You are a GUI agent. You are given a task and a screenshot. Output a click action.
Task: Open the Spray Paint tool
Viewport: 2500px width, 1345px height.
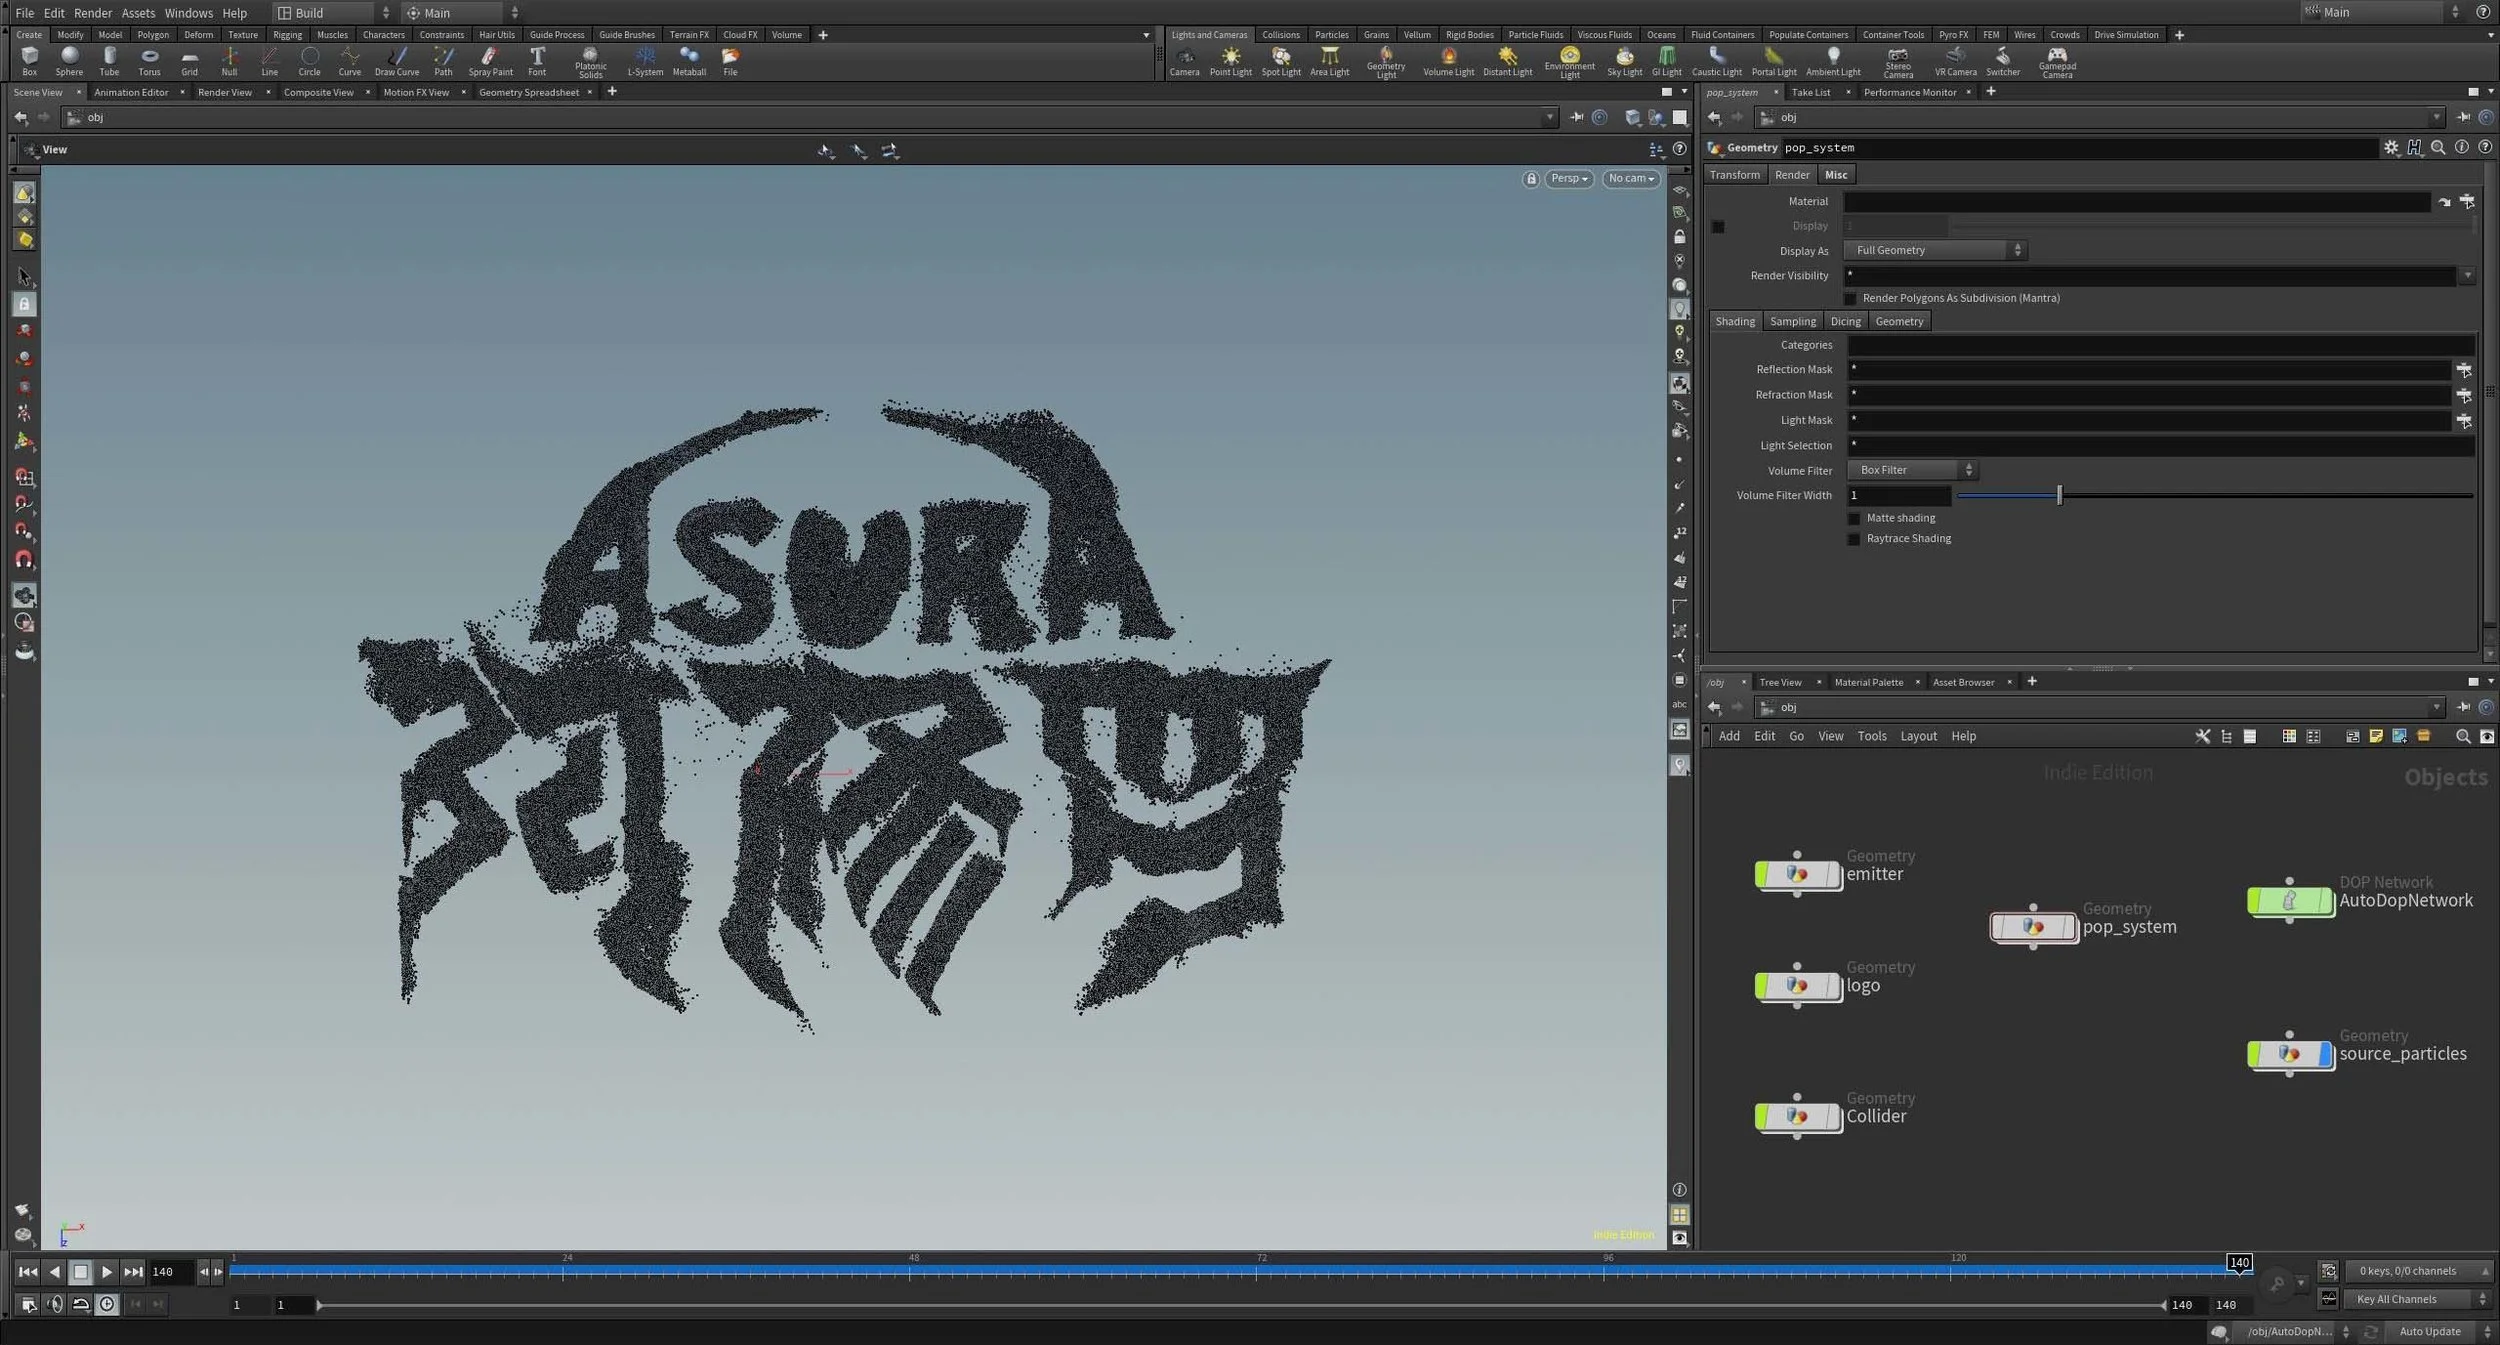[x=490, y=60]
